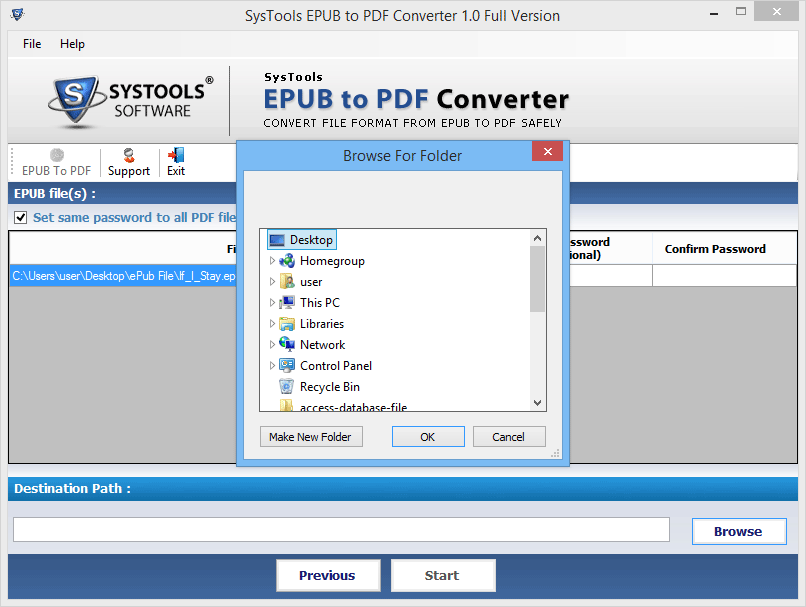This screenshot has height=607, width=806.
Task: Close the SysTools converter window
Action: click(x=776, y=11)
